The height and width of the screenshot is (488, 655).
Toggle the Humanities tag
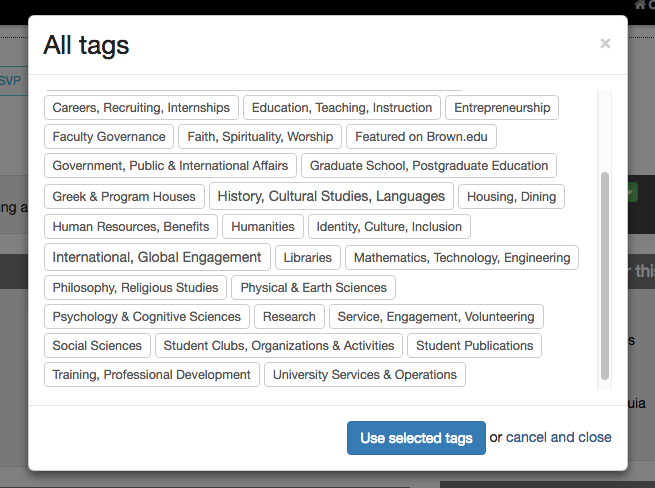tap(263, 227)
